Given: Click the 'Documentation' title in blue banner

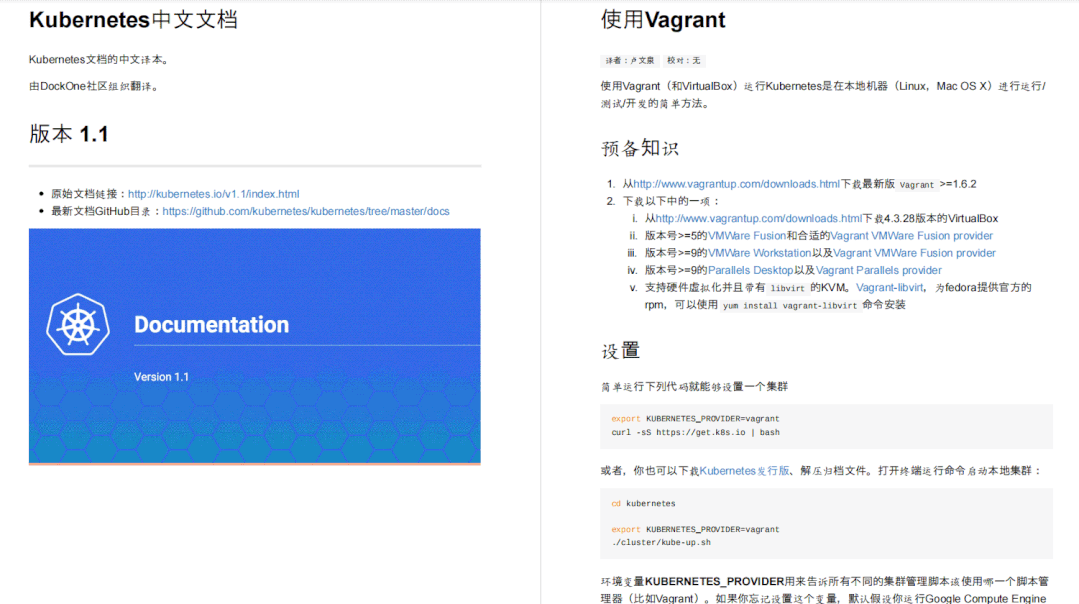Looking at the screenshot, I should point(211,324).
